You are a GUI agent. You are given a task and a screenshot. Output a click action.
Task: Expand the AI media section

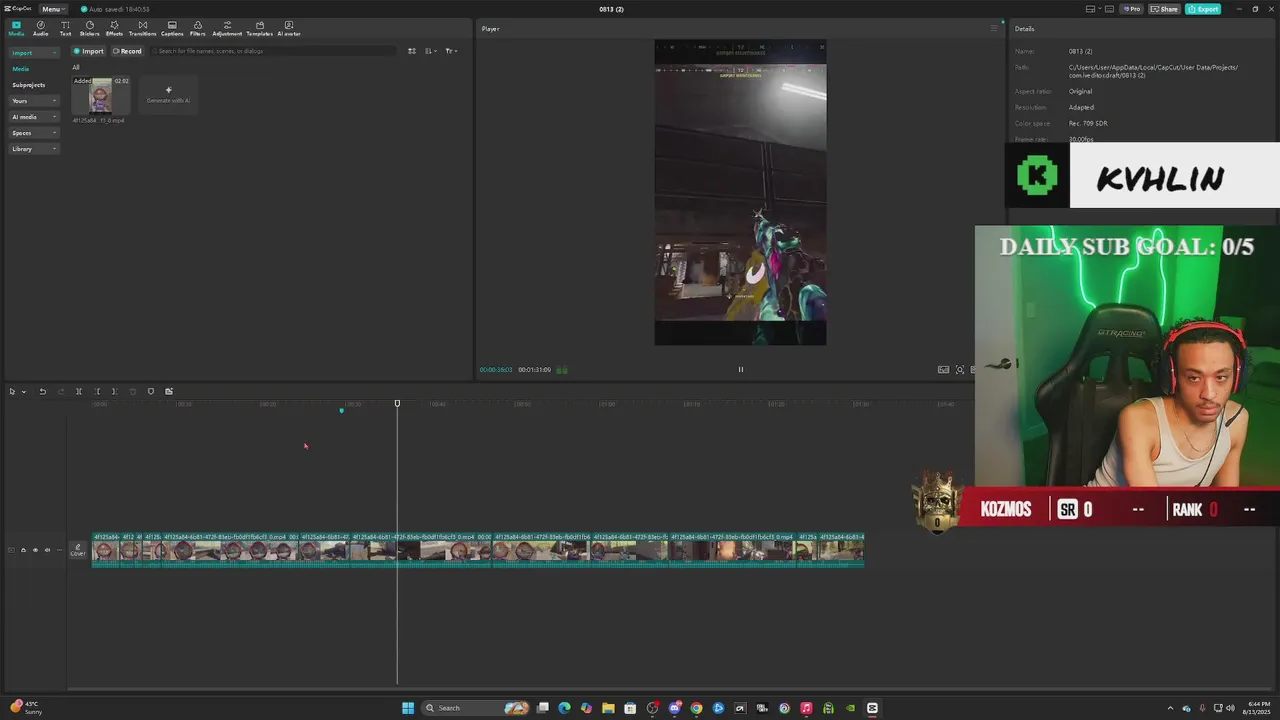34,117
